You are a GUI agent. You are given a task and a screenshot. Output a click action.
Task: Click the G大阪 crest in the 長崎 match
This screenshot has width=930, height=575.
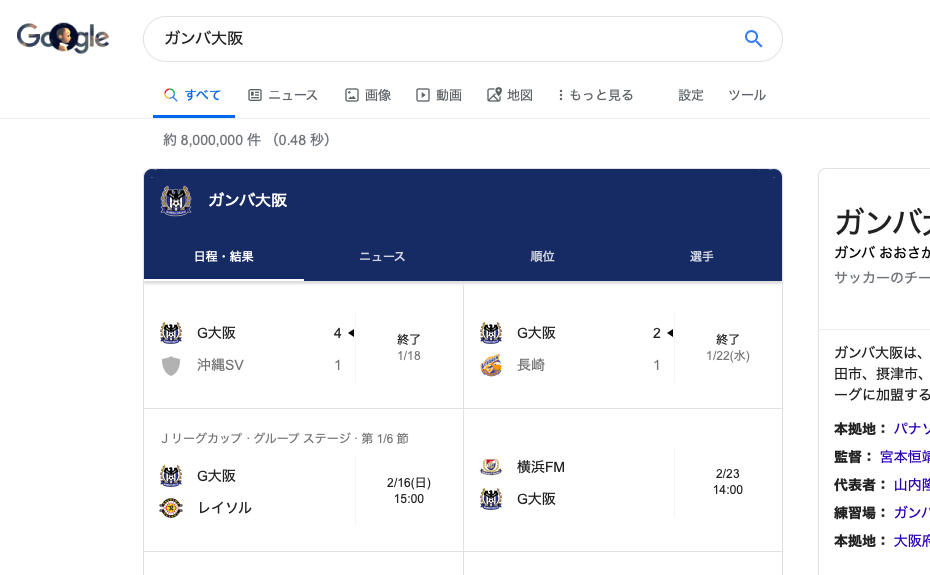click(x=491, y=333)
